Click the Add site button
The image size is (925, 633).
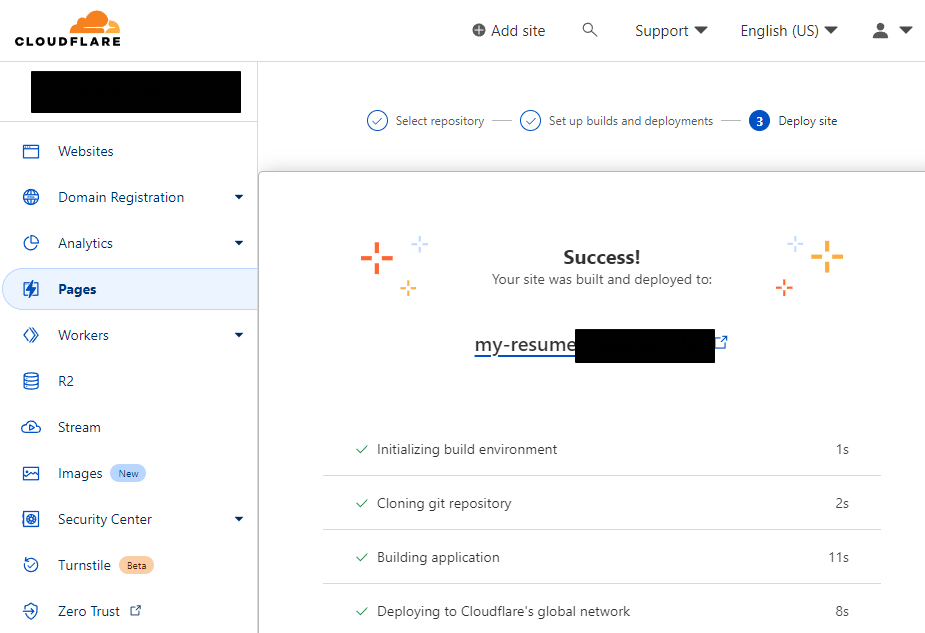point(509,31)
